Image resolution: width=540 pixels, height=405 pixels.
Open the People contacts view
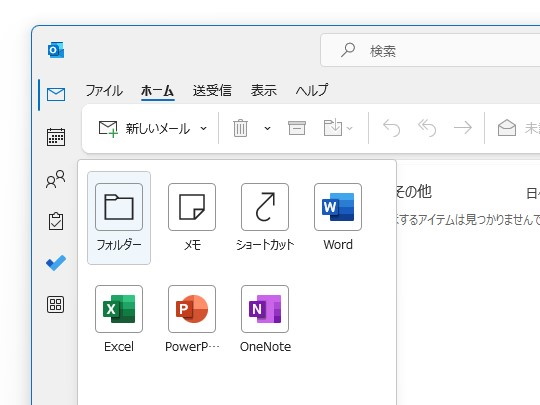[x=55, y=179]
